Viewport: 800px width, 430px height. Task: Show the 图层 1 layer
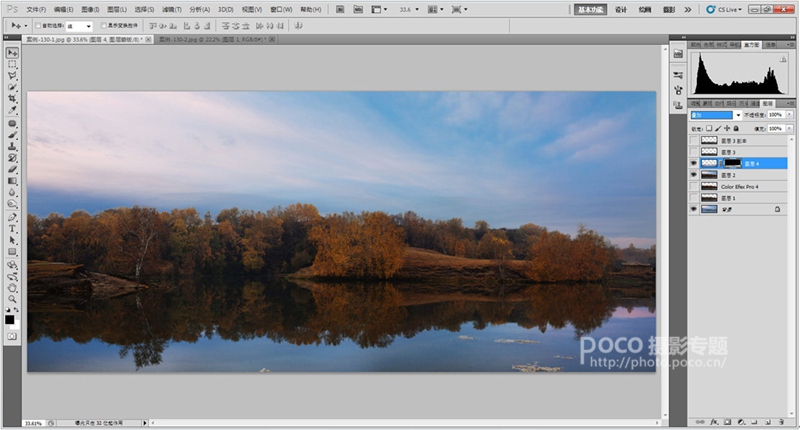click(693, 198)
